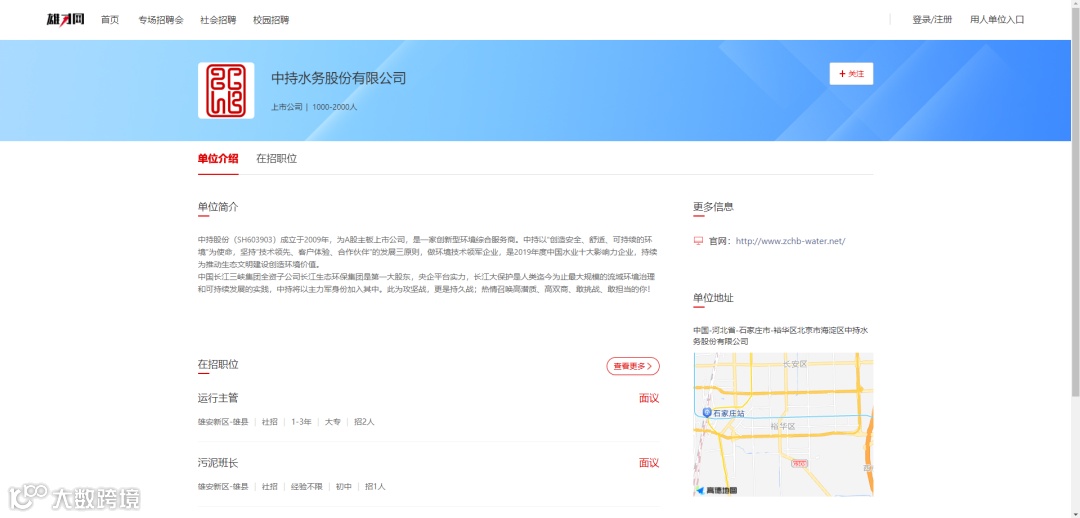The height and width of the screenshot is (518, 1080).
Task: Open the official website URL link
Action: [790, 241]
